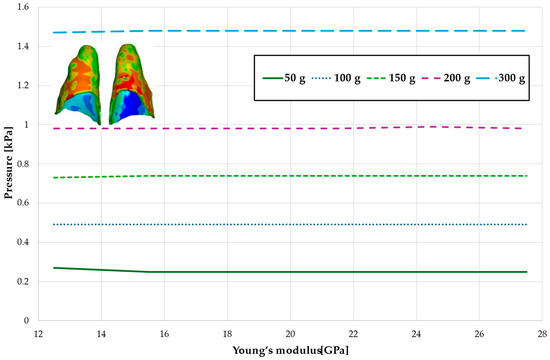Click the x-axis tick label '24'
This screenshot has height=360, width=550.
(x=416, y=334)
